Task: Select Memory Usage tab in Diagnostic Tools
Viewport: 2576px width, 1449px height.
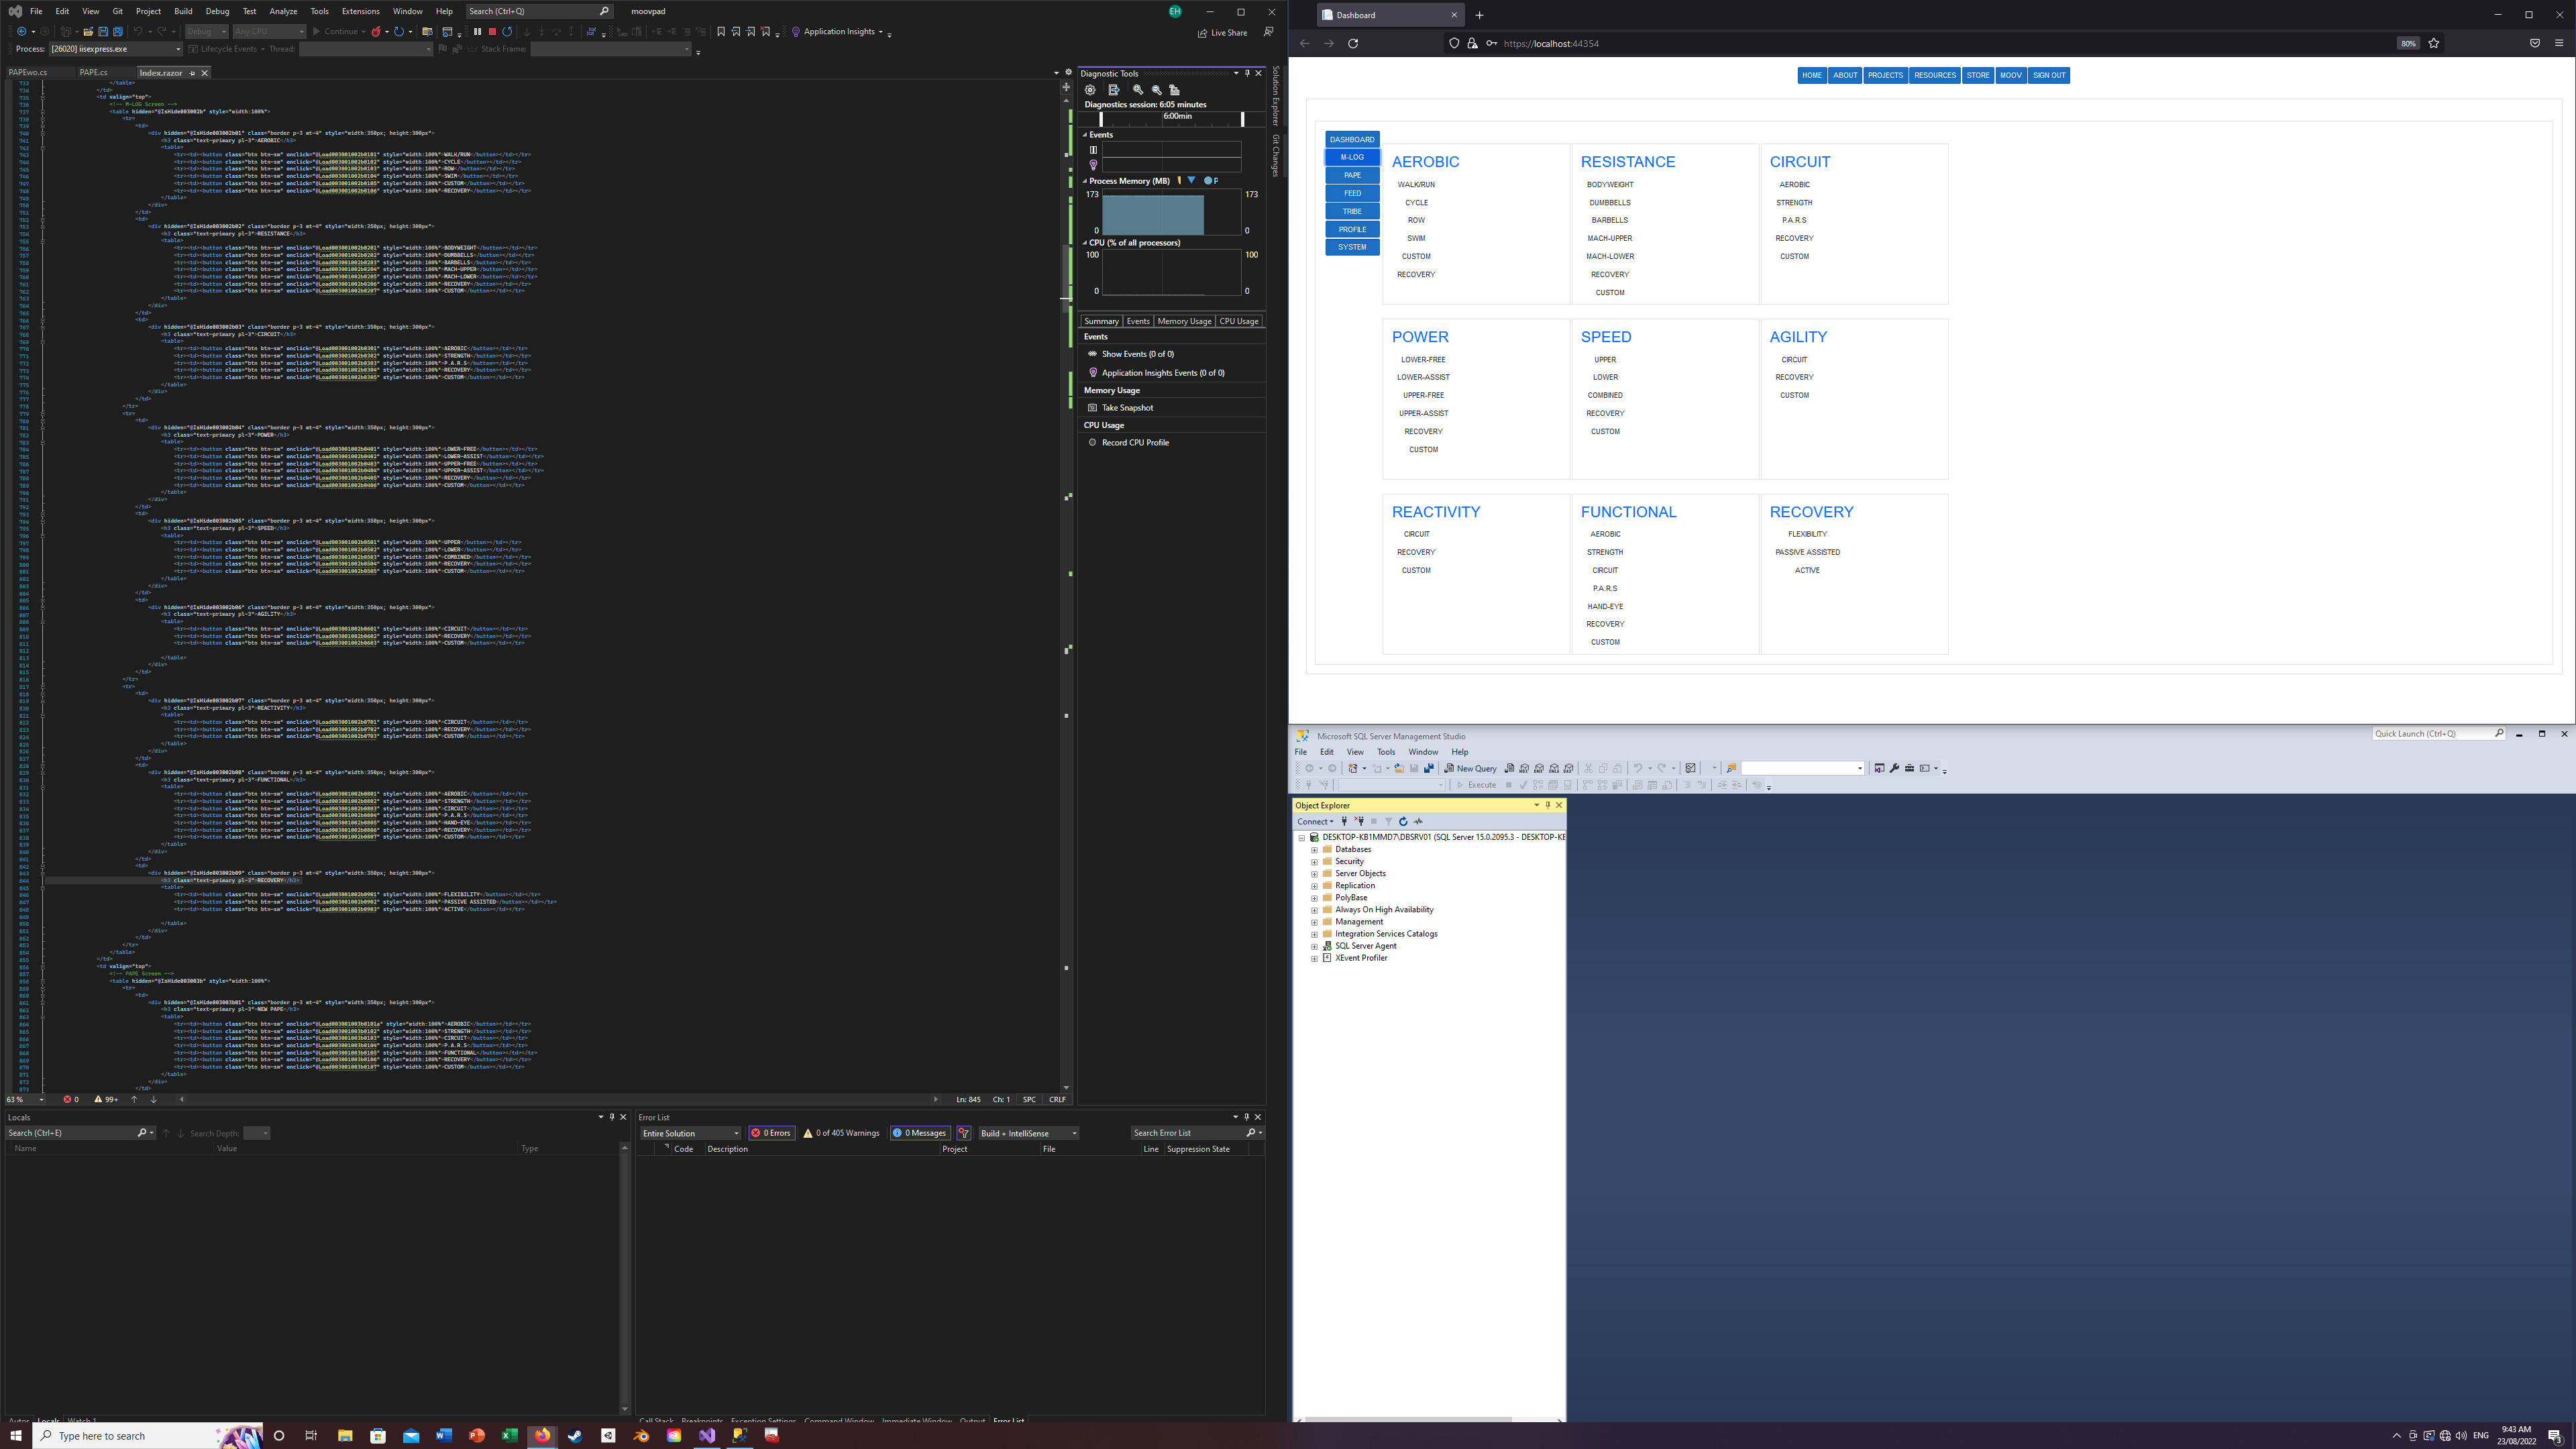Action: pyautogui.click(x=1184, y=321)
